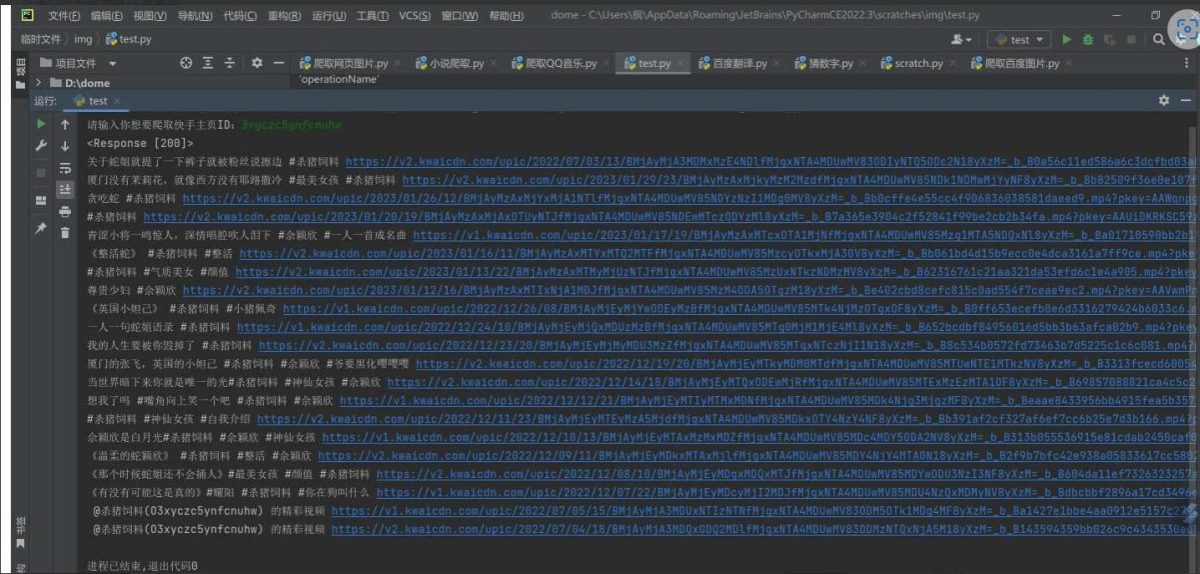
Task: Toggle scroll to end in console
Action: [x=65, y=189]
